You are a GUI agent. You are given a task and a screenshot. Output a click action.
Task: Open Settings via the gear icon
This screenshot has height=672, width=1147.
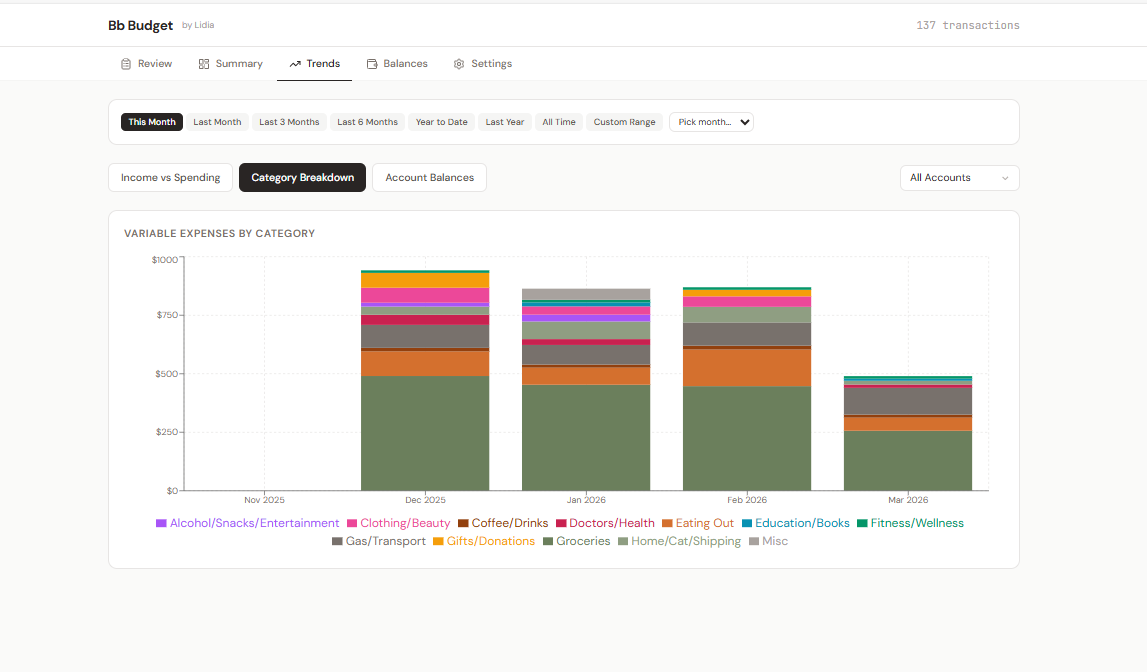[458, 63]
